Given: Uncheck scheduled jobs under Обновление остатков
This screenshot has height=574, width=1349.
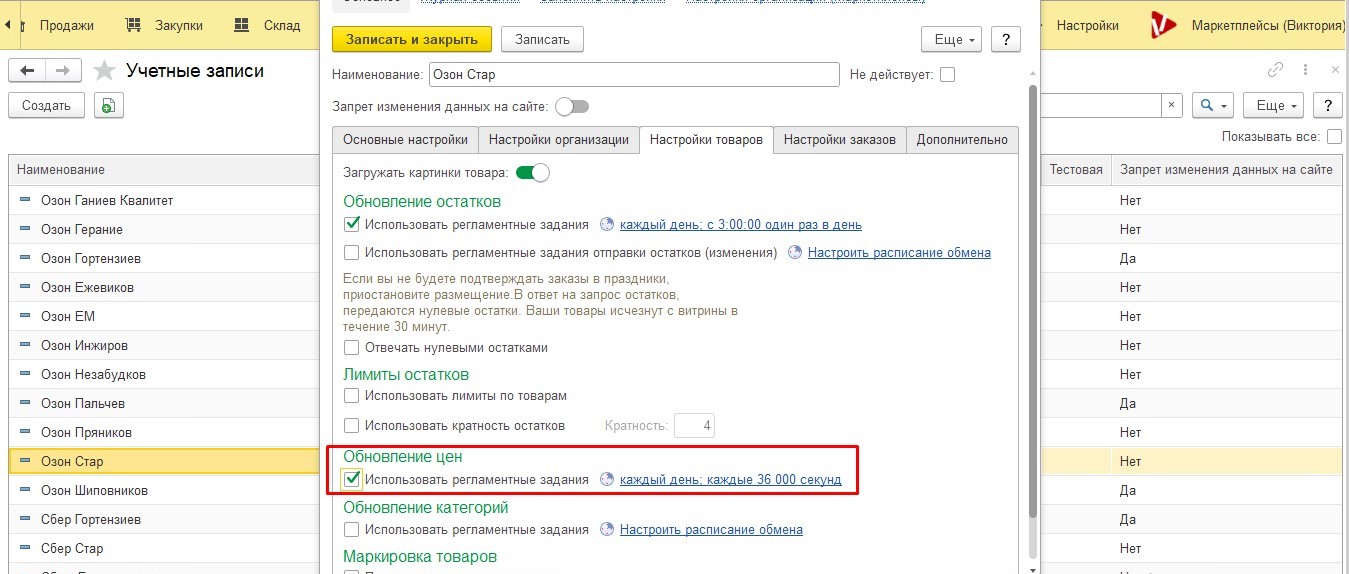Looking at the screenshot, I should [x=352, y=225].
